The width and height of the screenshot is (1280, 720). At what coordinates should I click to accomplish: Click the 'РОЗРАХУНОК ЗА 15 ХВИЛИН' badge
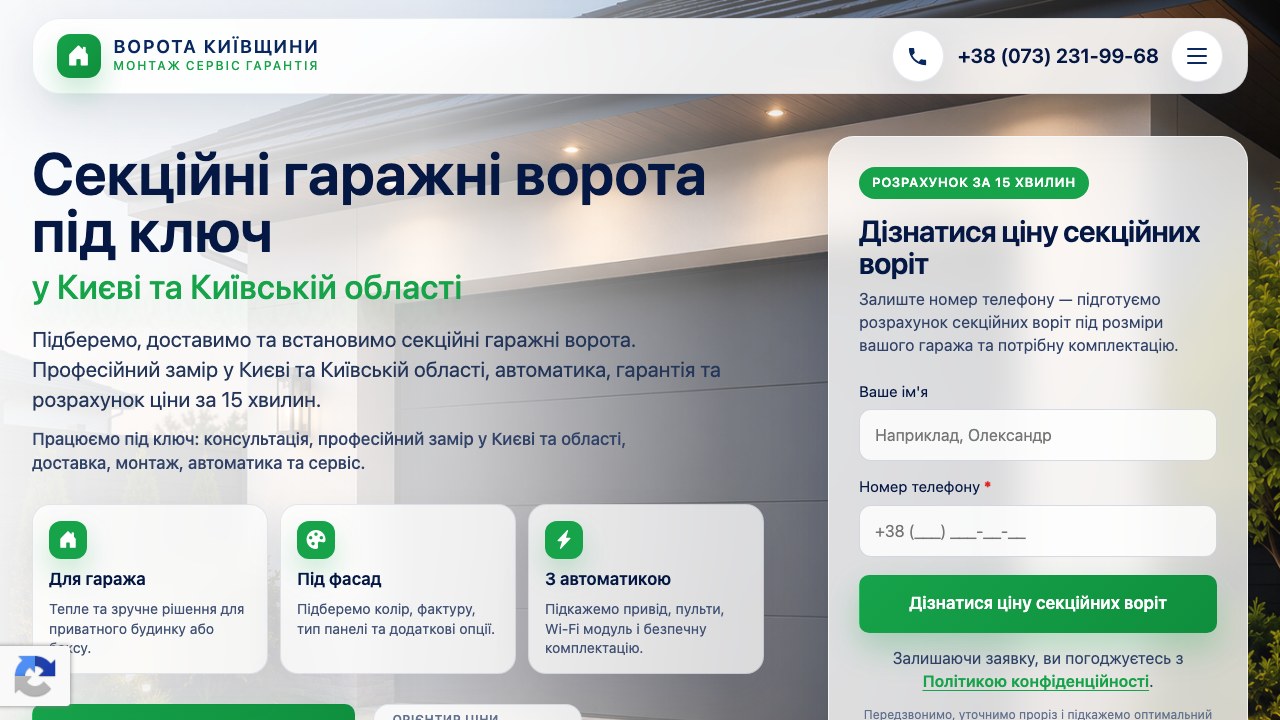click(x=974, y=183)
